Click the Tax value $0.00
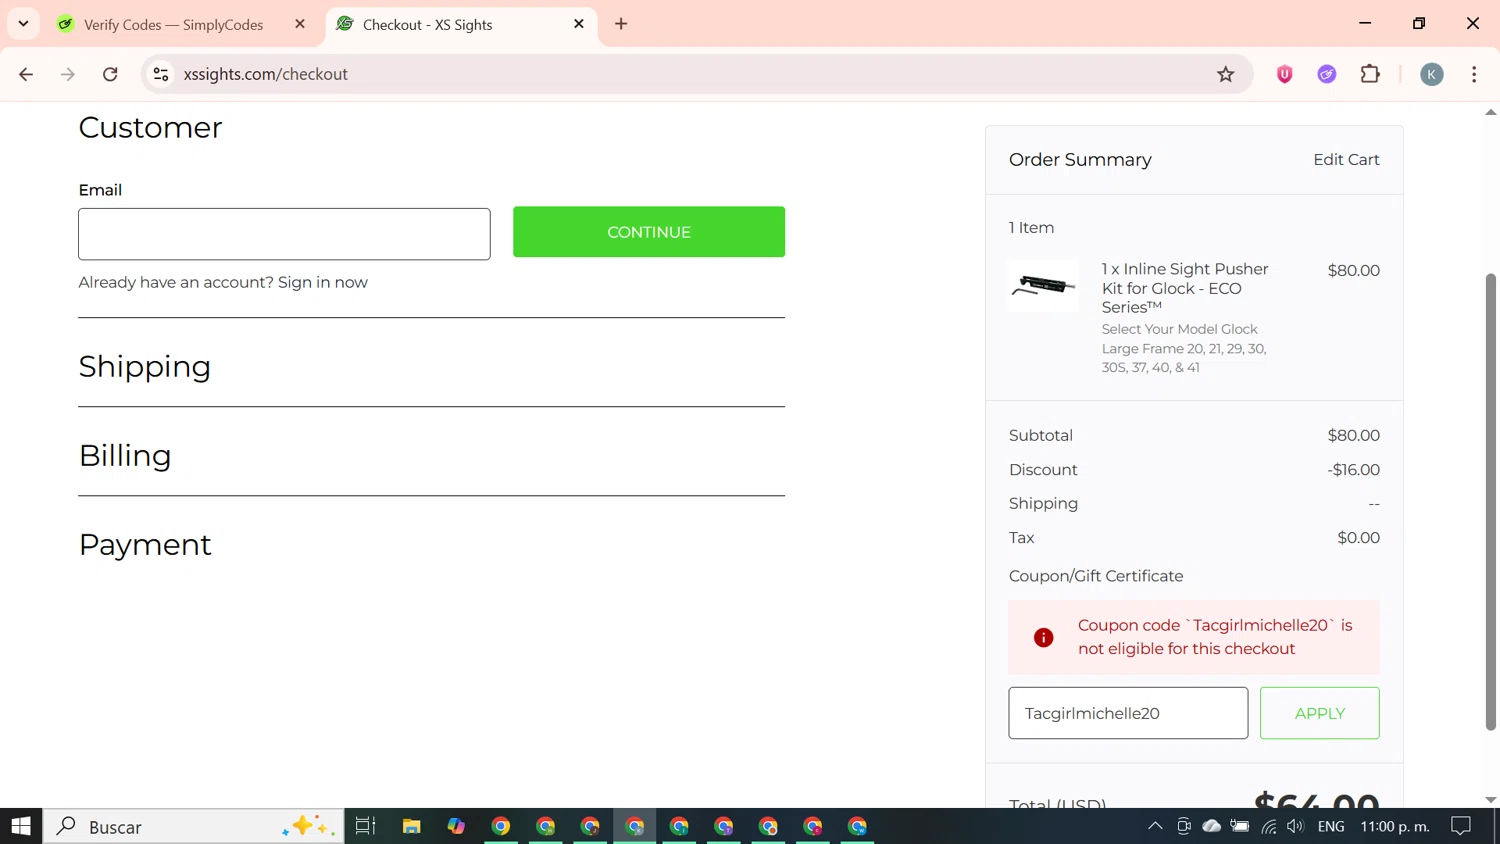Image resolution: width=1500 pixels, height=844 pixels. click(x=1358, y=538)
